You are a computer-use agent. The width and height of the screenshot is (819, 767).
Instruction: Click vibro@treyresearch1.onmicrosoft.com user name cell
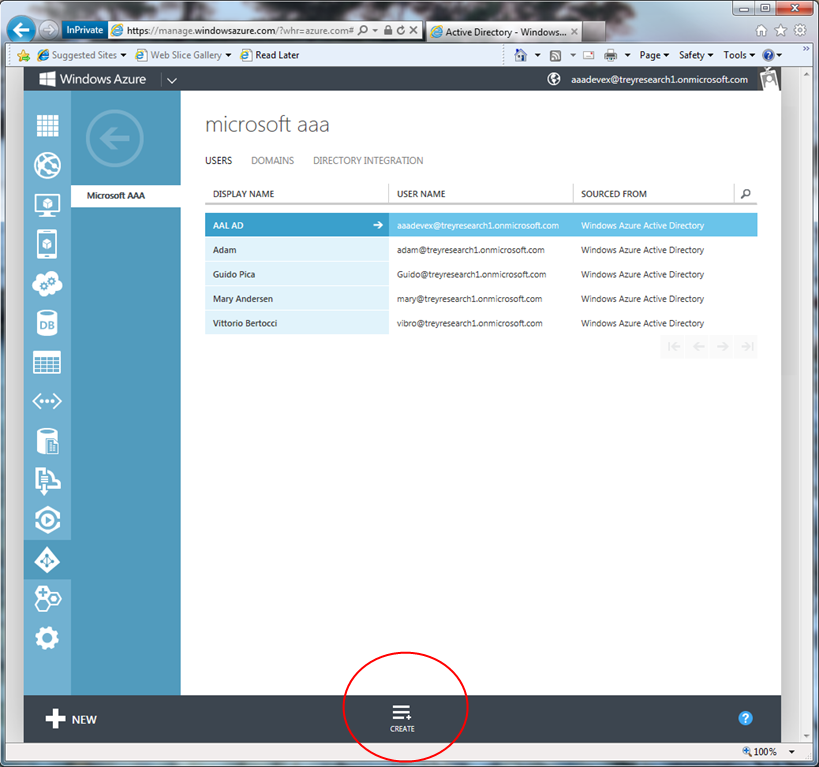click(470, 323)
